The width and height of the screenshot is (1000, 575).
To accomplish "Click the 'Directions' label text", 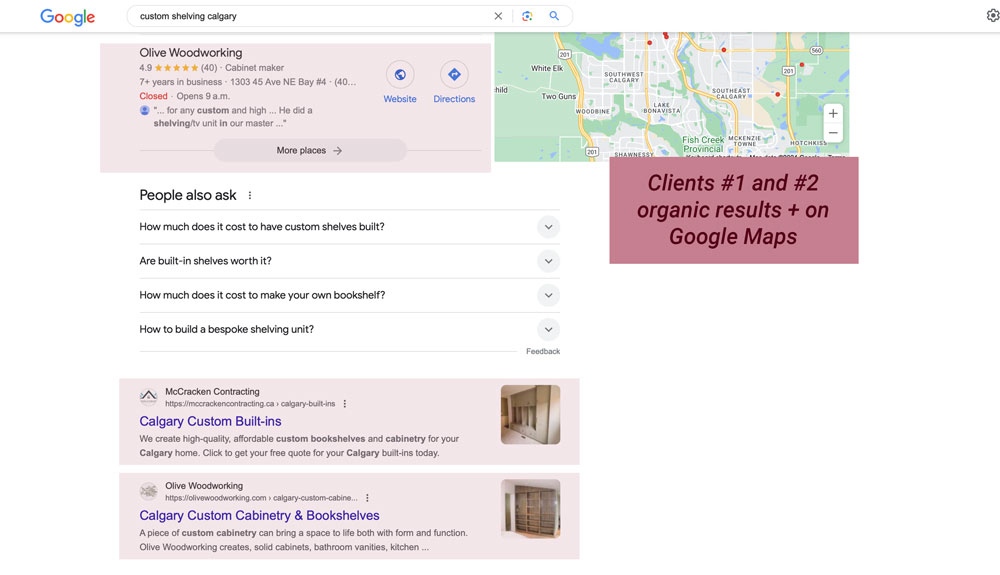I will pos(454,99).
